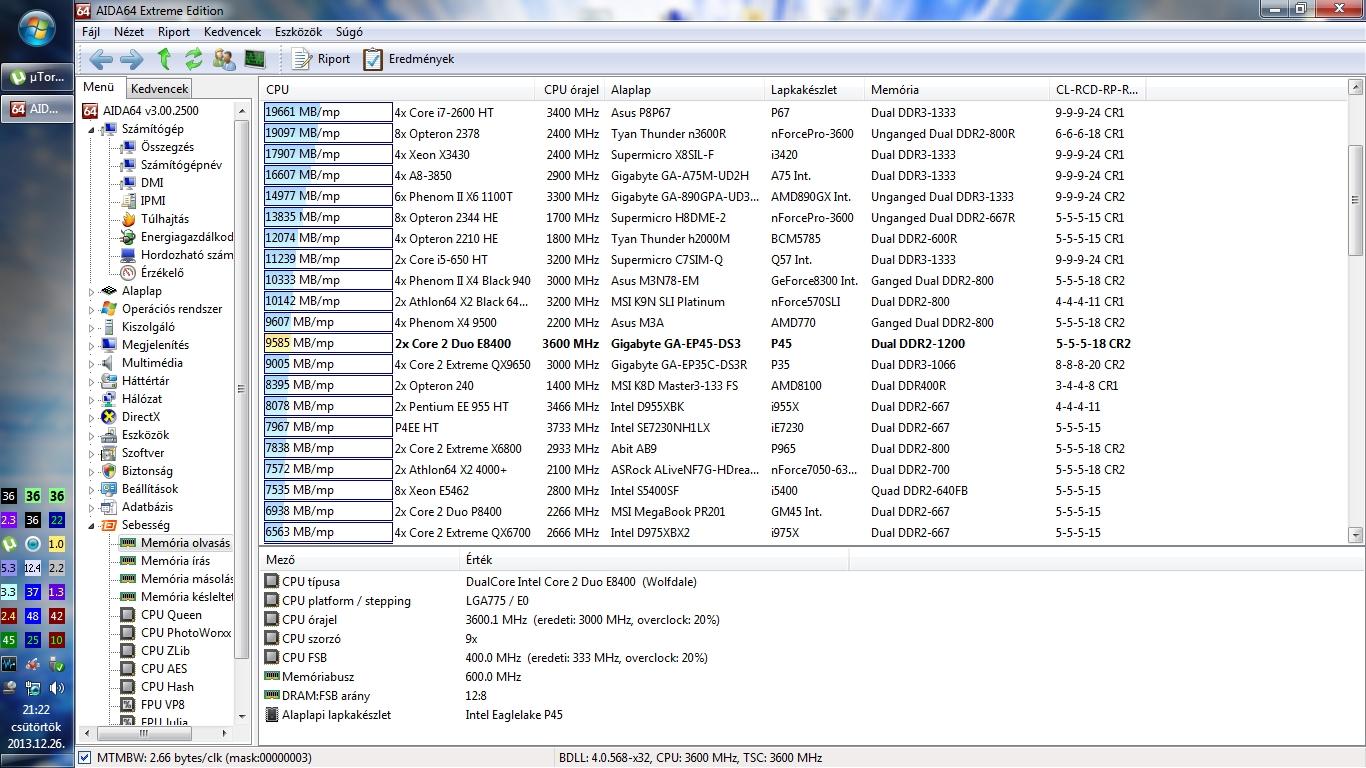The width and height of the screenshot is (1366, 768).
Task: Open the Fájl menu
Action: 91,32
